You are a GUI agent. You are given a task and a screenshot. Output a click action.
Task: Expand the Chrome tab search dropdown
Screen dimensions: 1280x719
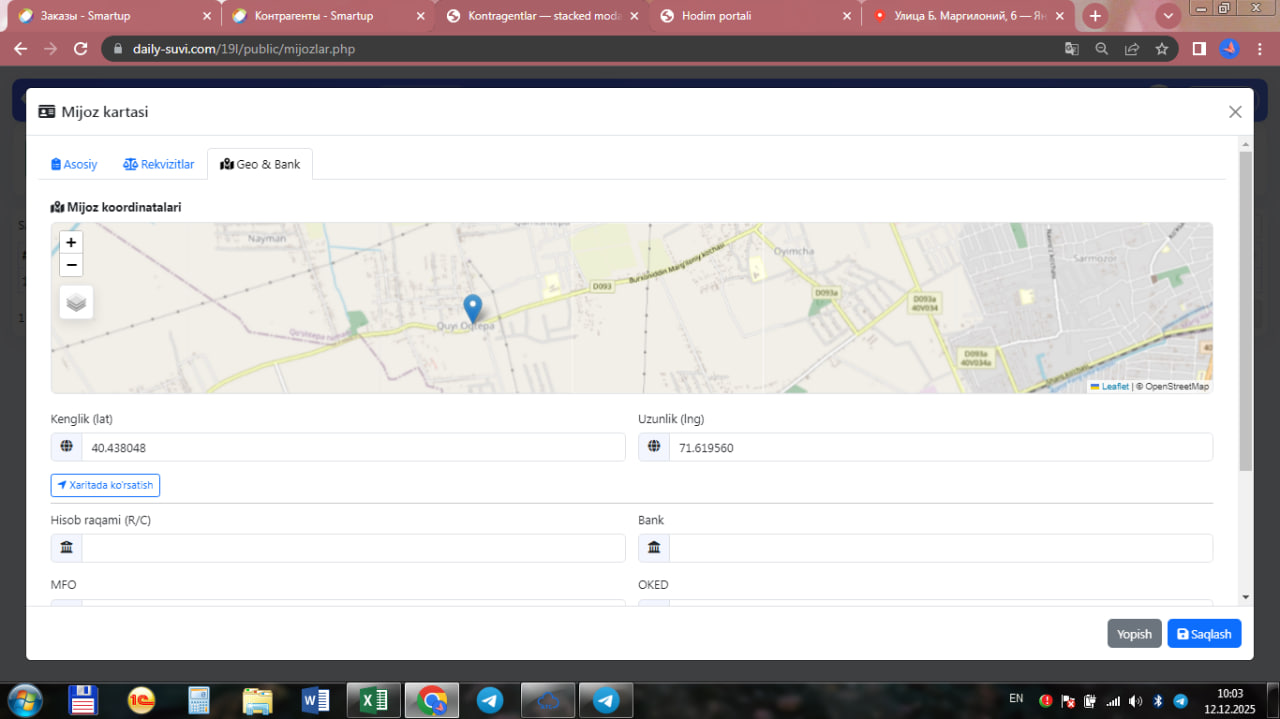1168,16
